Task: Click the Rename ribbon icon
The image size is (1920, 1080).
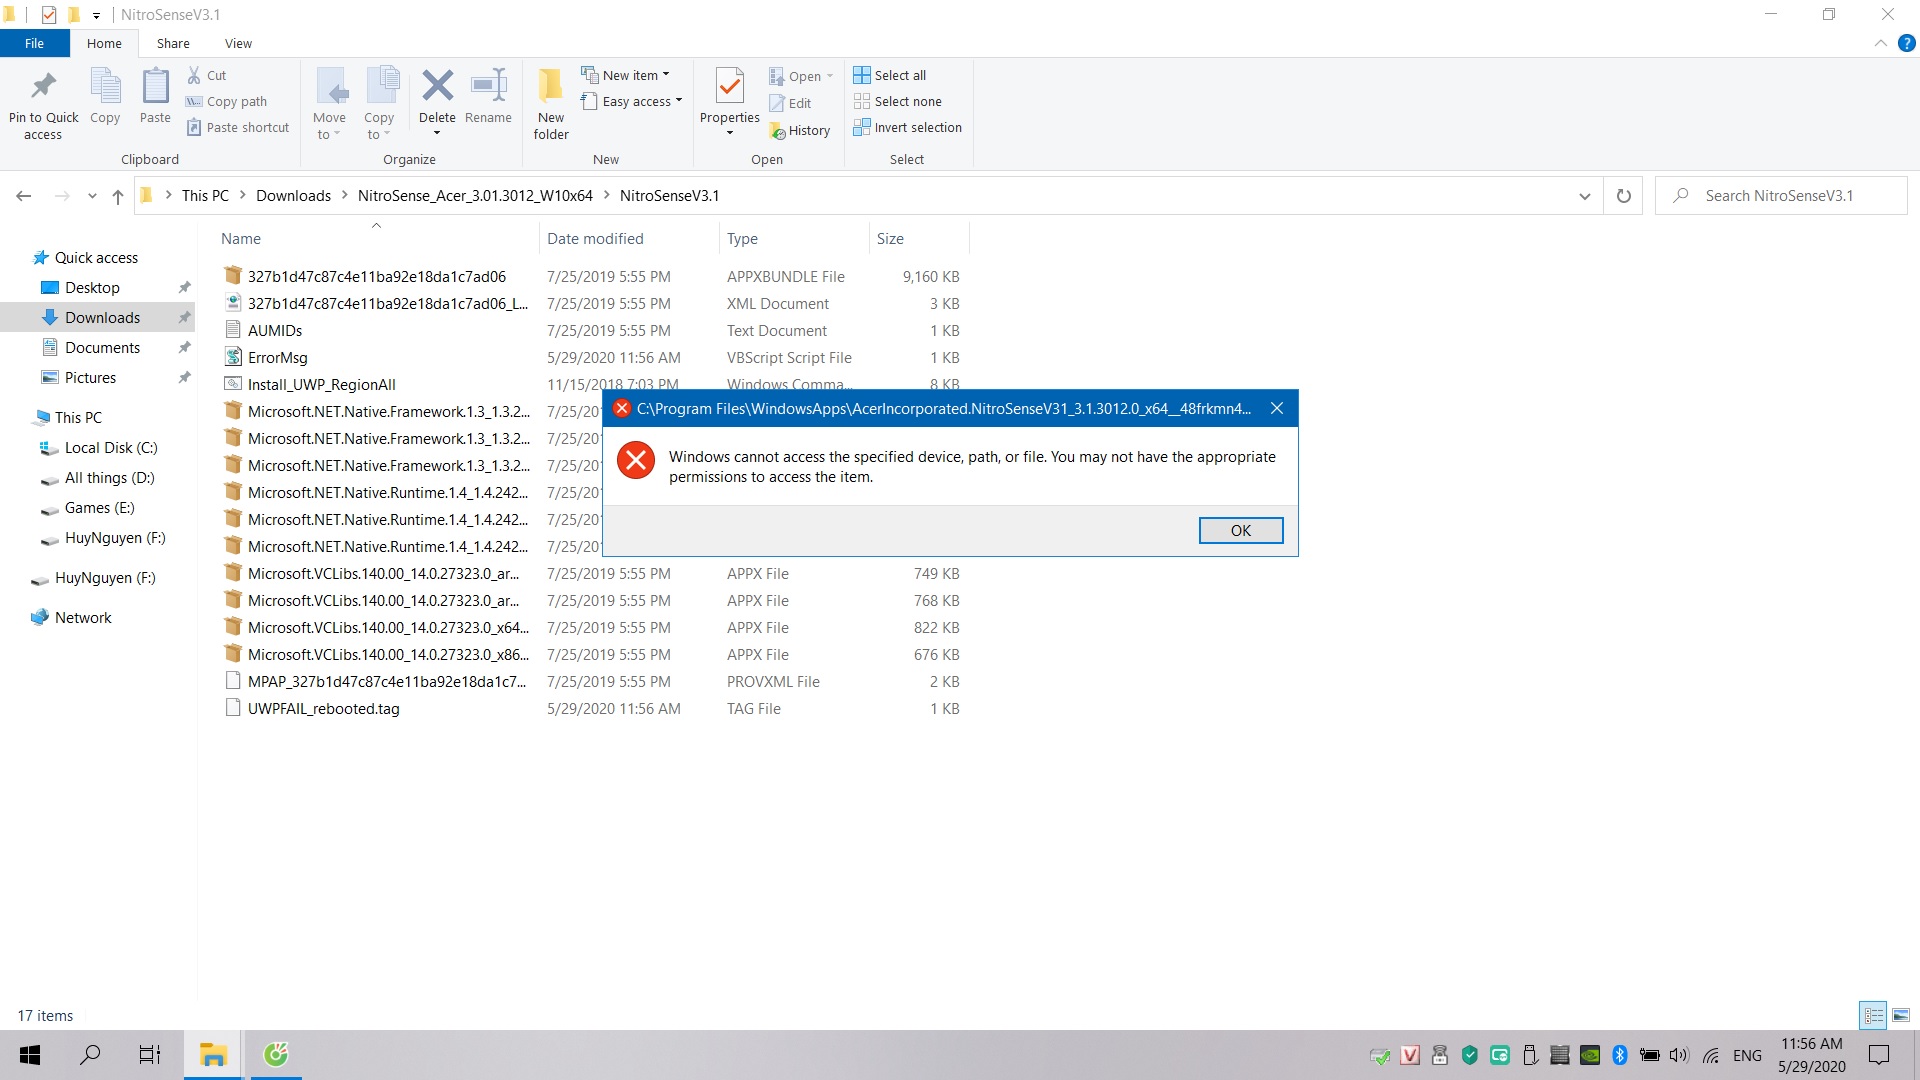Action: click(488, 86)
